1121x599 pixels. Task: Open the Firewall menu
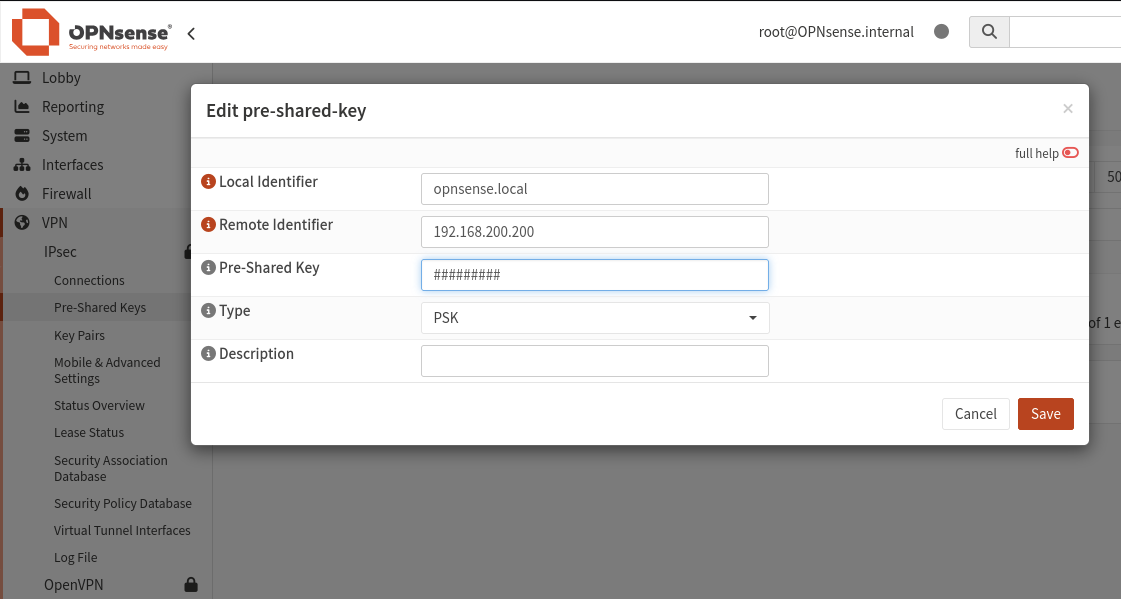tap(66, 194)
